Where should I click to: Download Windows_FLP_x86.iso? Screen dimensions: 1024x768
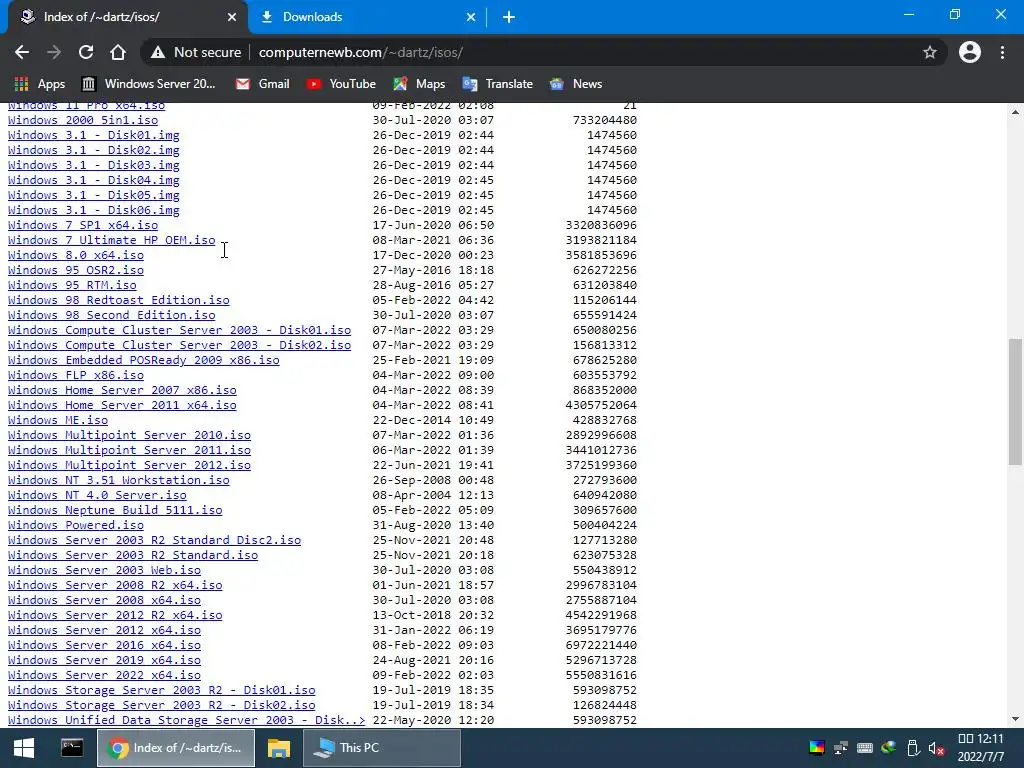76,376
